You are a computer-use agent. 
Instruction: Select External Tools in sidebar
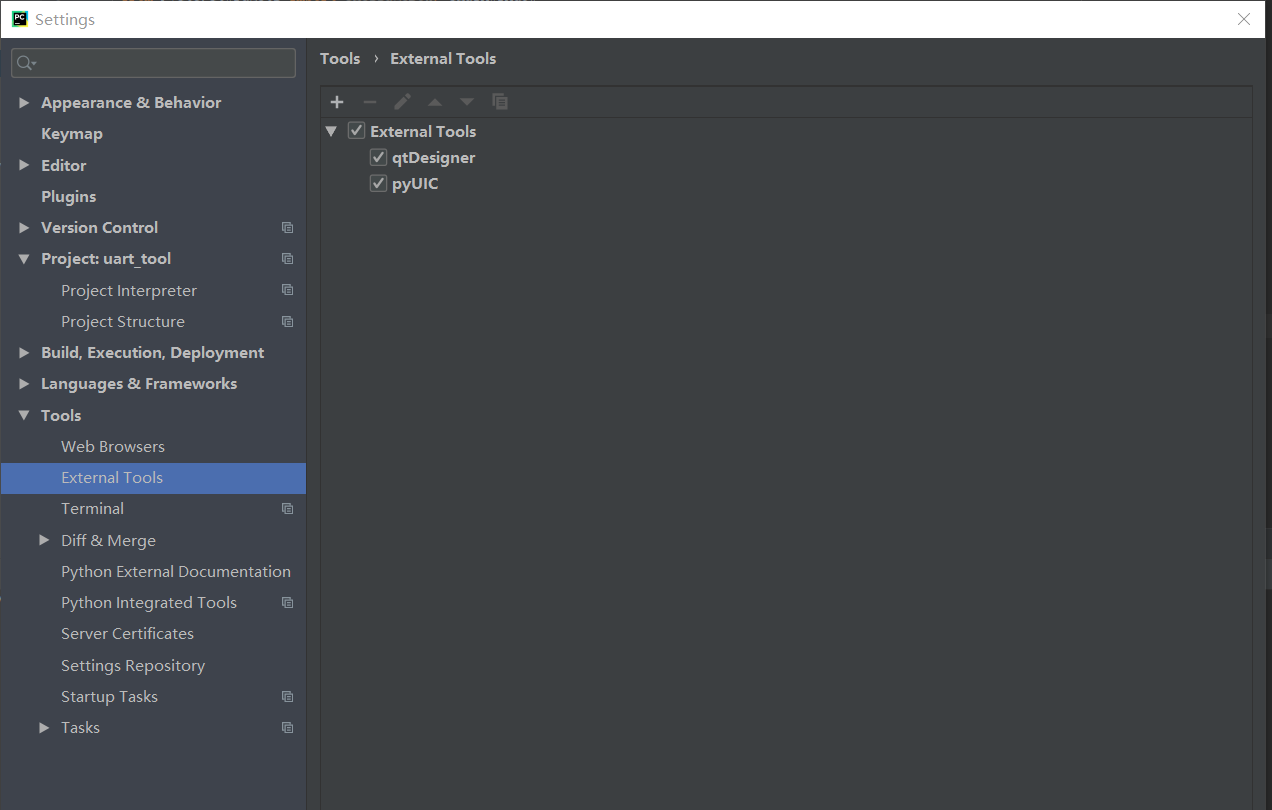(153, 478)
